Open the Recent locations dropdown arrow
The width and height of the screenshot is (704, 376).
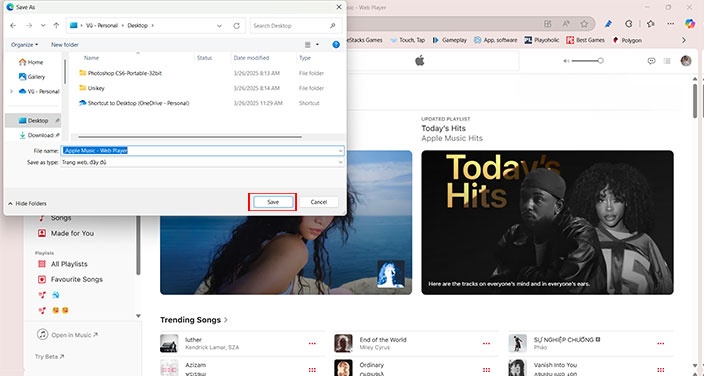[43, 26]
